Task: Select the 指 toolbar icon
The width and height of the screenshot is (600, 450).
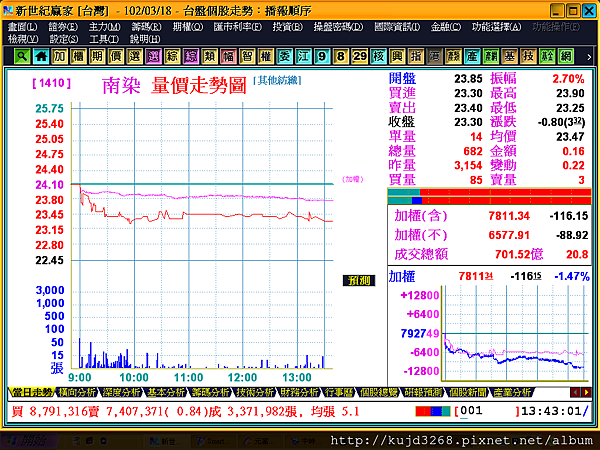Action: tap(416, 57)
